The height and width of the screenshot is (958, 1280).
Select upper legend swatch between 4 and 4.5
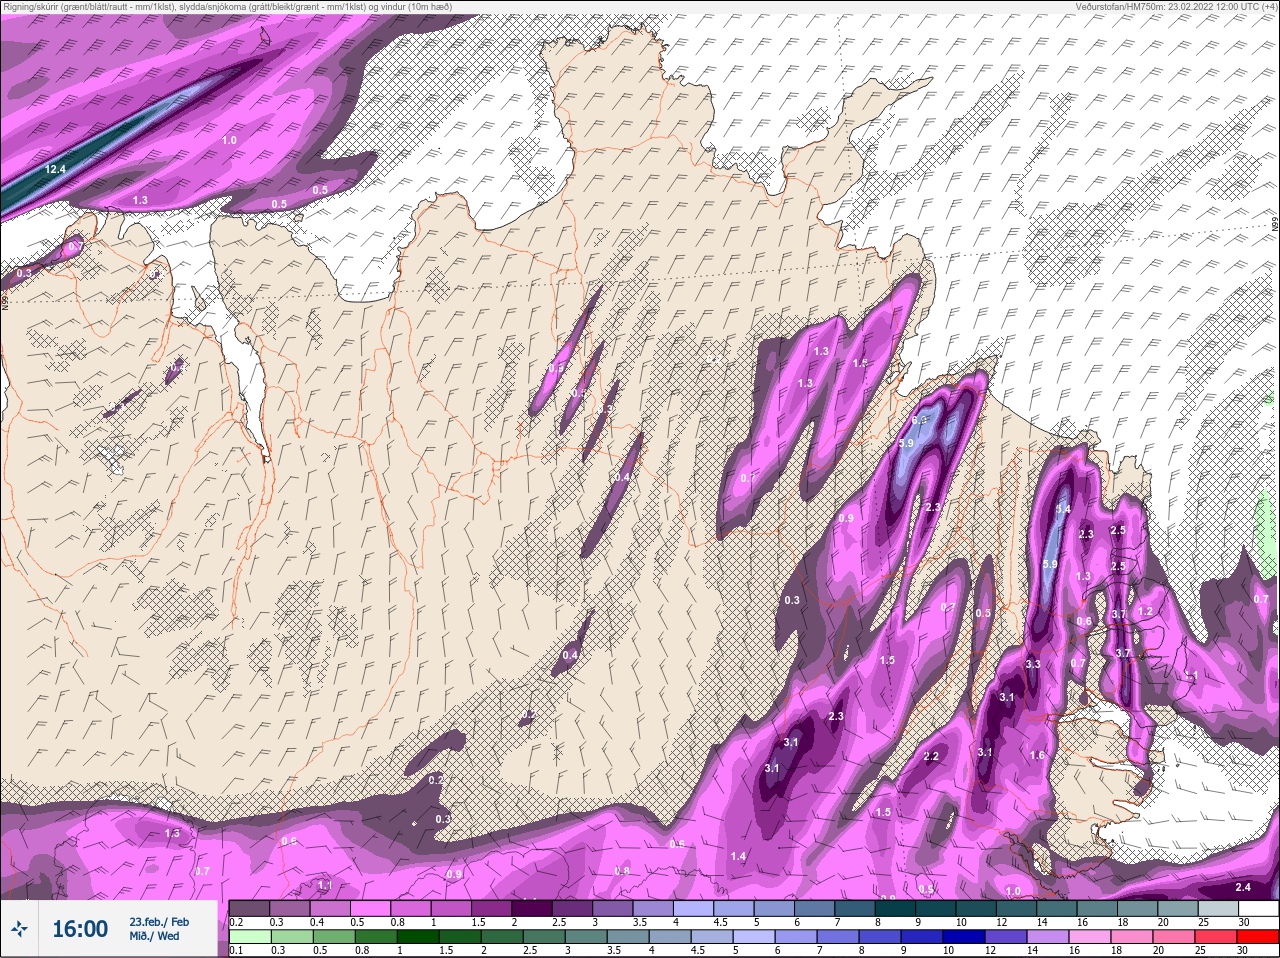point(693,908)
